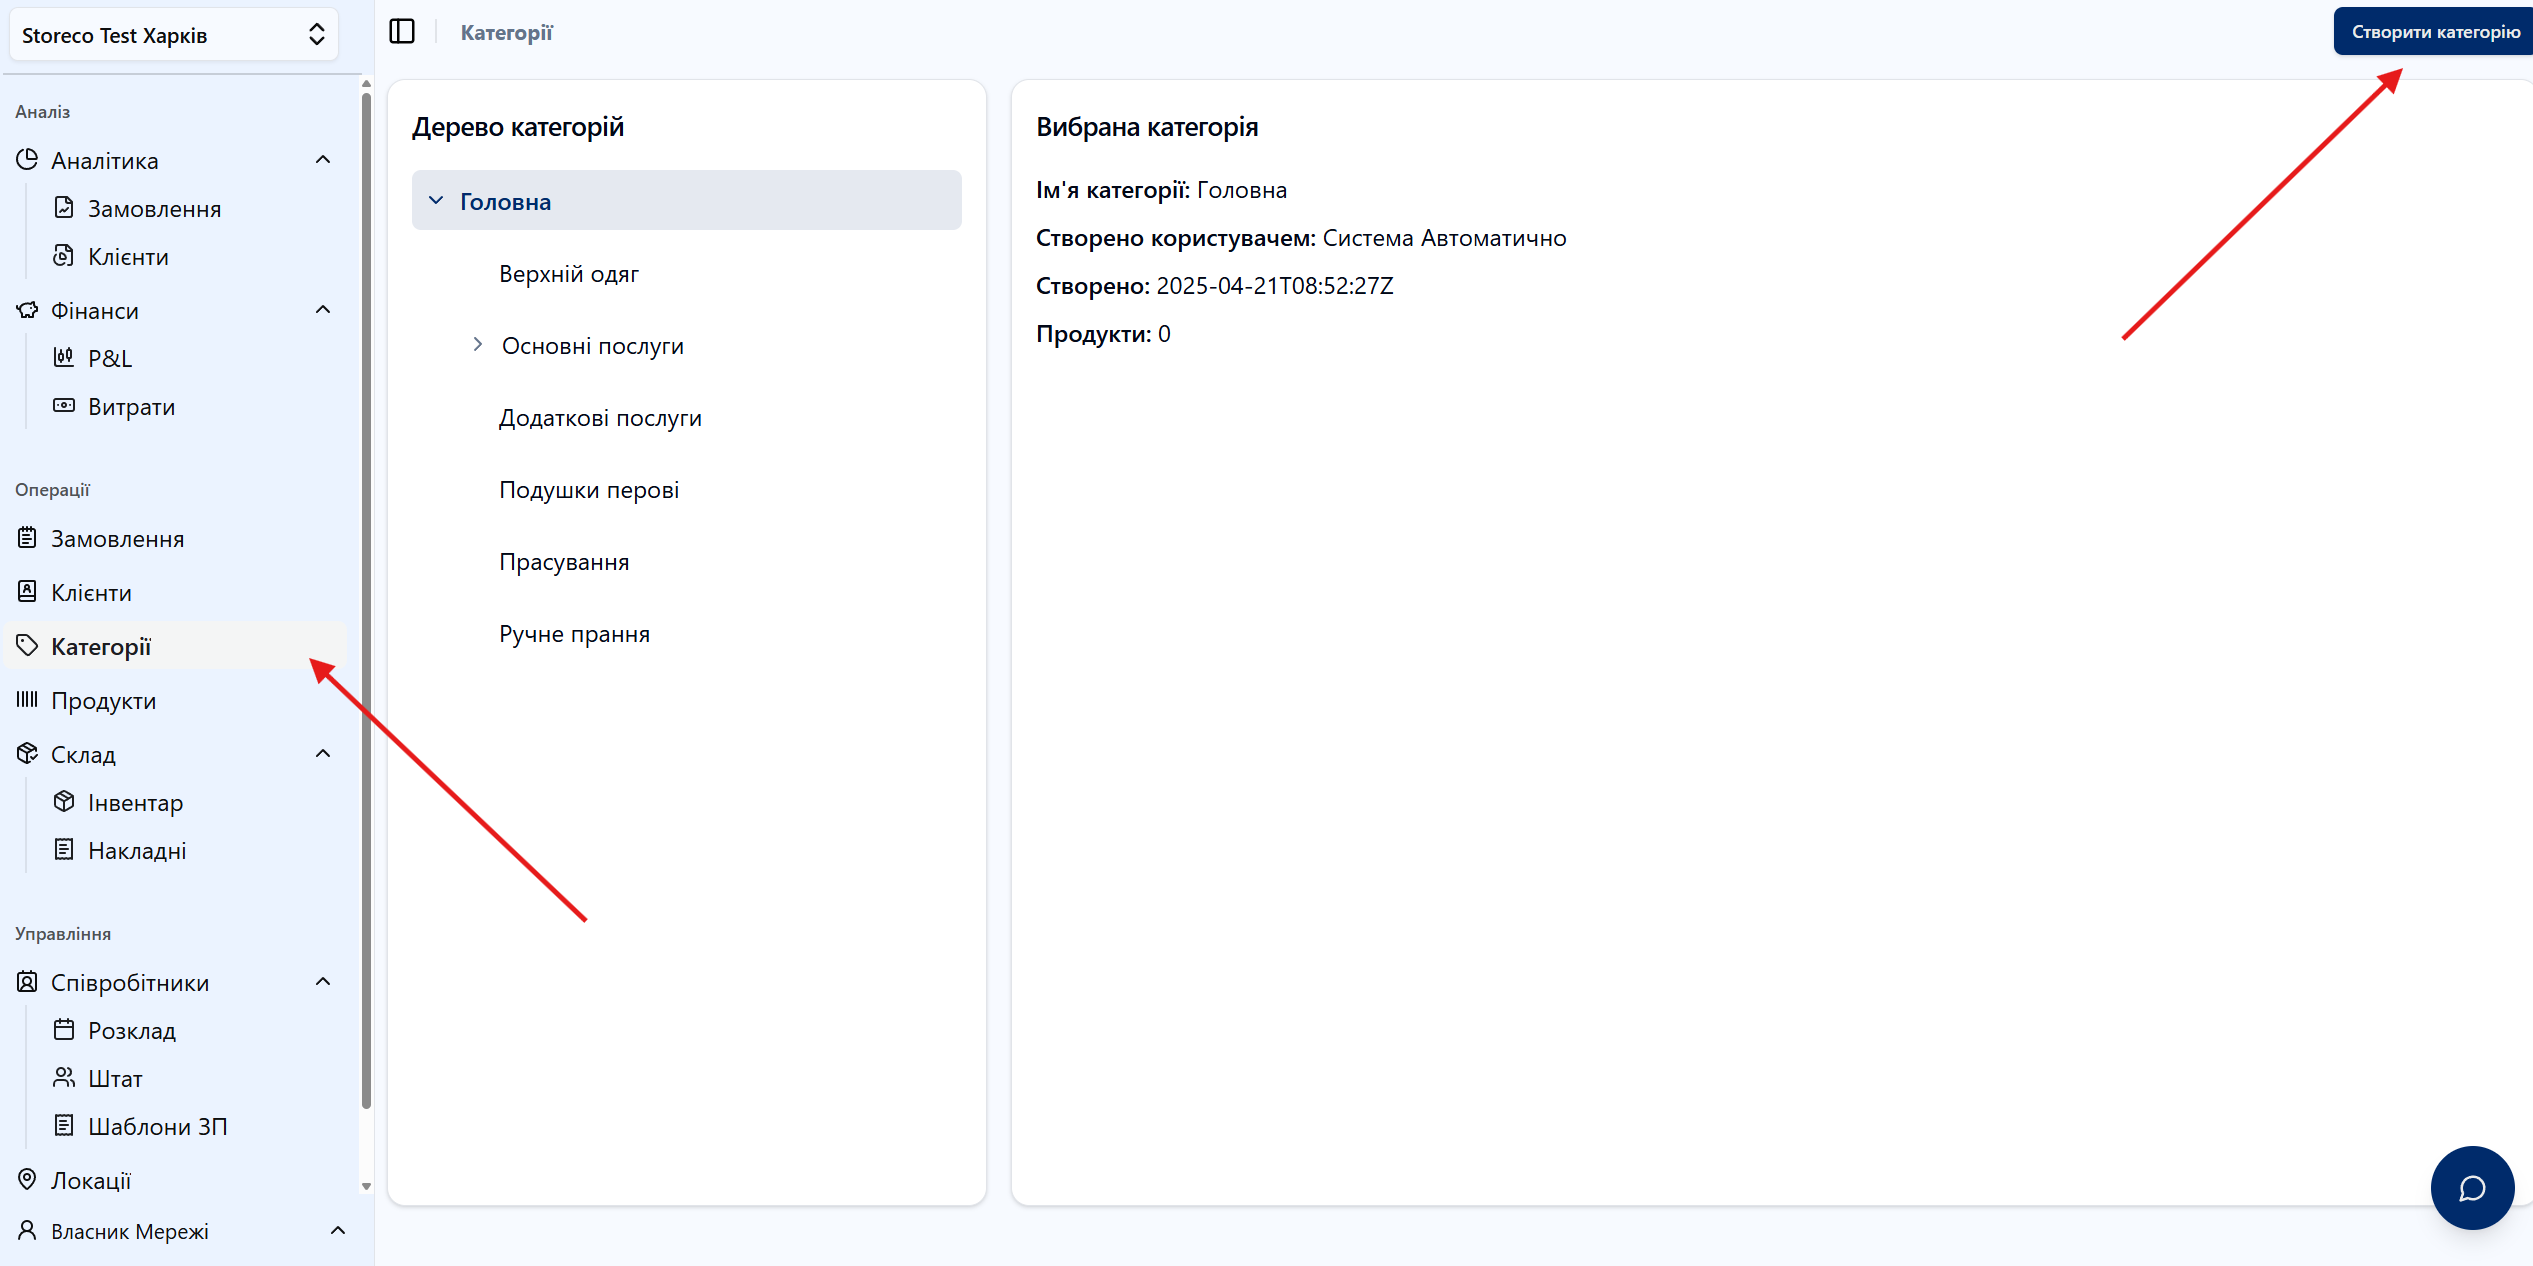The image size is (2533, 1266).
Task: Open the Storeco Test Харків location switcher
Action: (174, 35)
